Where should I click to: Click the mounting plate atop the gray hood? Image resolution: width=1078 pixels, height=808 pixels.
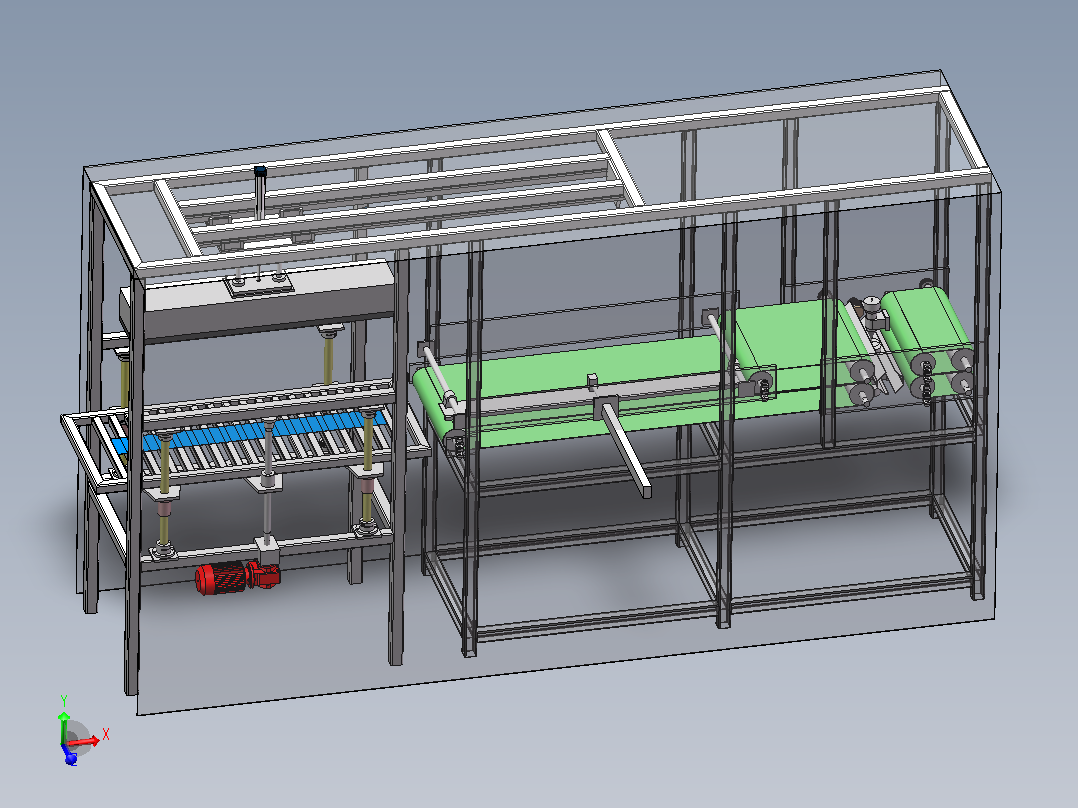(x=258, y=285)
